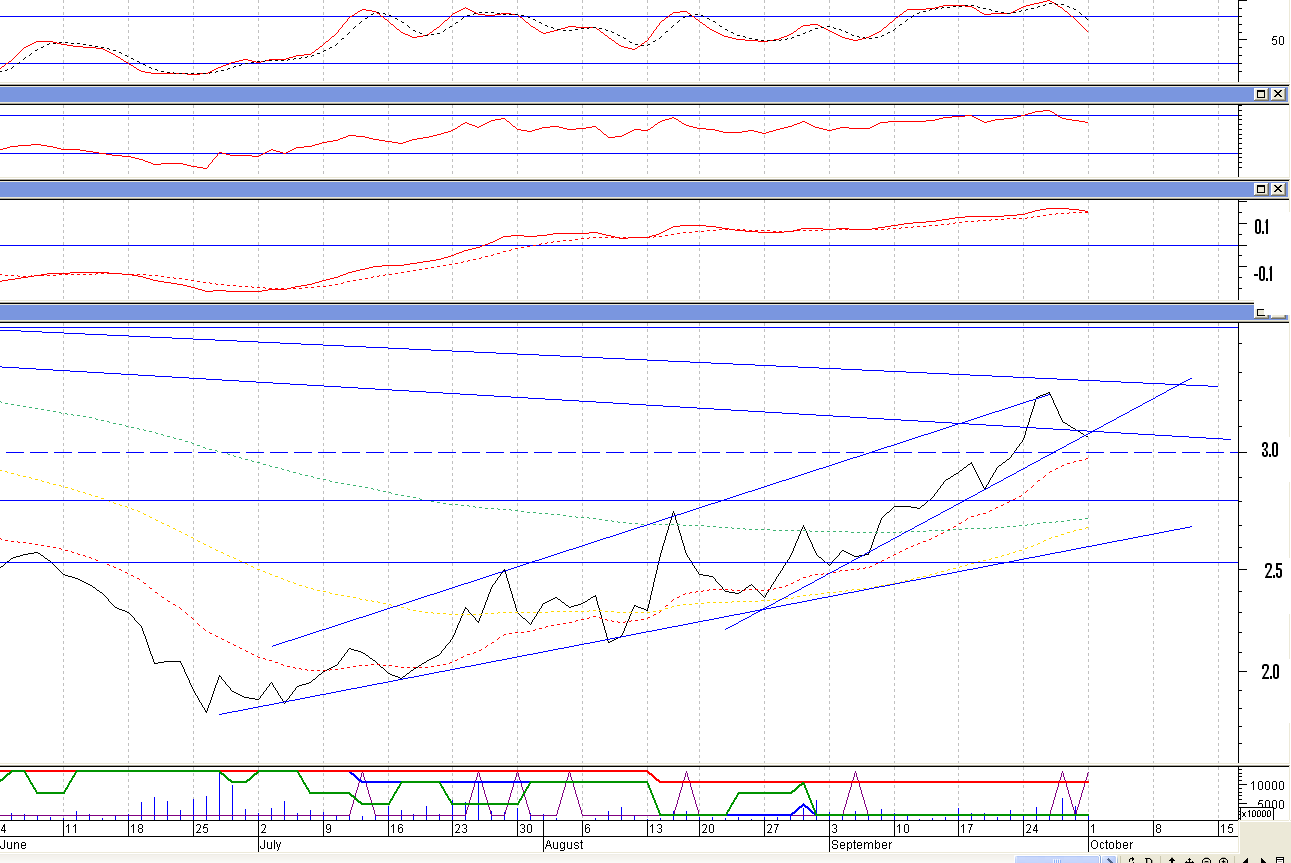Click the 2.5 price axis label
The width and height of the screenshot is (1291, 863).
(1271, 571)
